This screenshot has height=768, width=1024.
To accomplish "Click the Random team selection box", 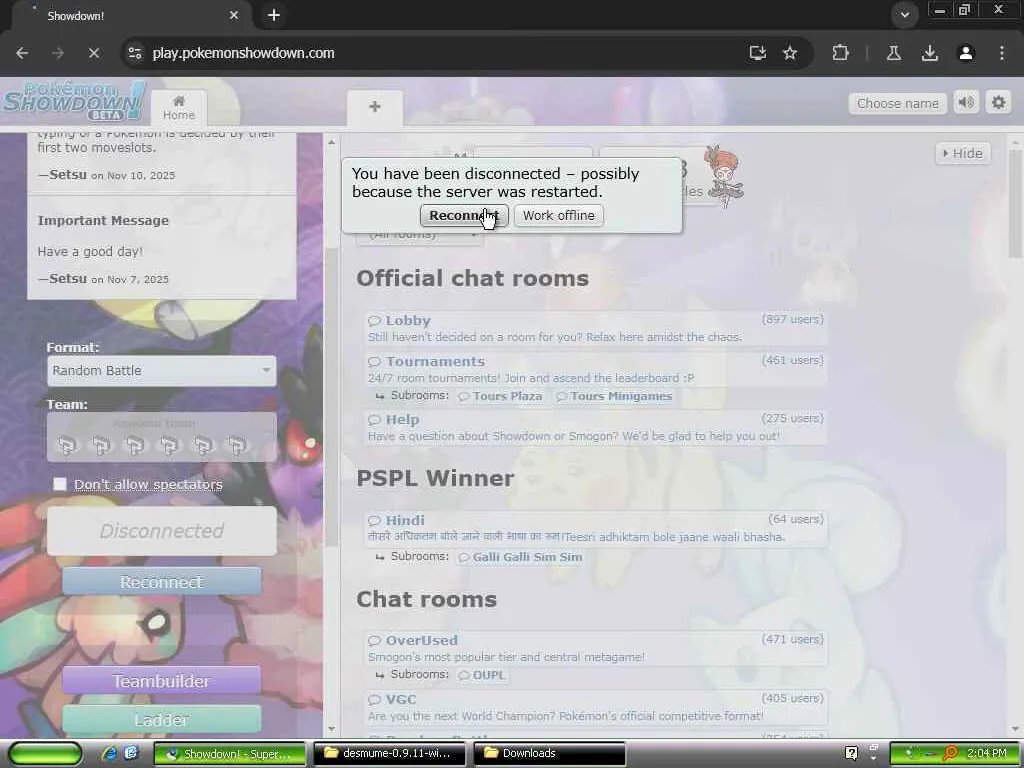I will [x=161, y=437].
